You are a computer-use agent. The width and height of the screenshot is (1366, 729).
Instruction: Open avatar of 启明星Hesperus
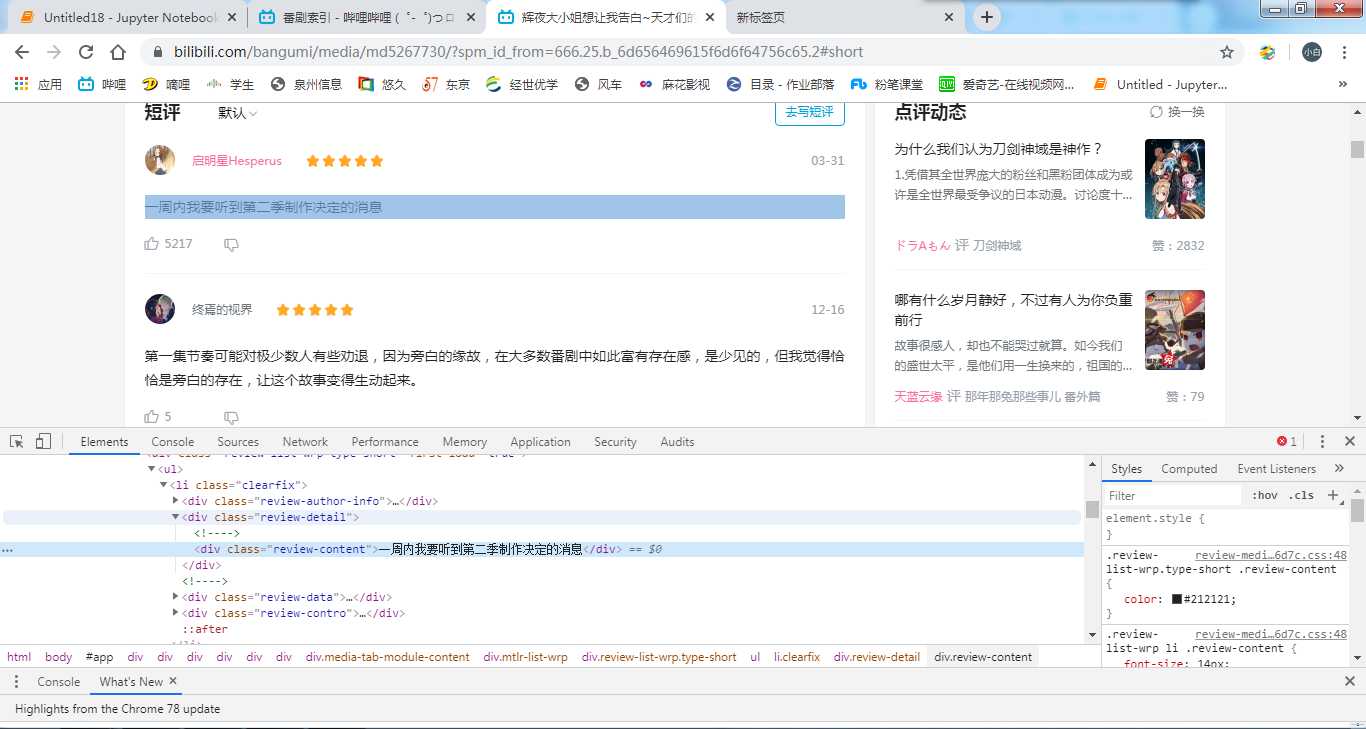(160, 160)
